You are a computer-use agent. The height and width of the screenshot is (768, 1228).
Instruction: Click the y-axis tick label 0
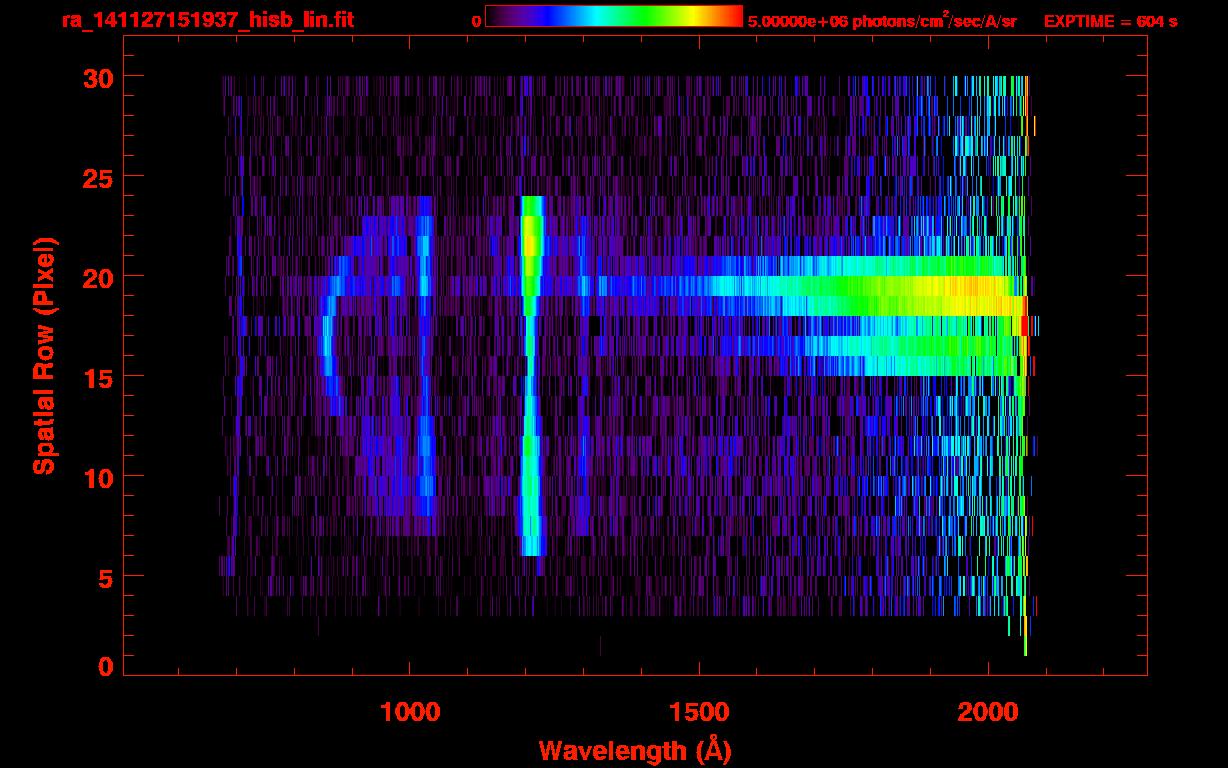pos(103,667)
